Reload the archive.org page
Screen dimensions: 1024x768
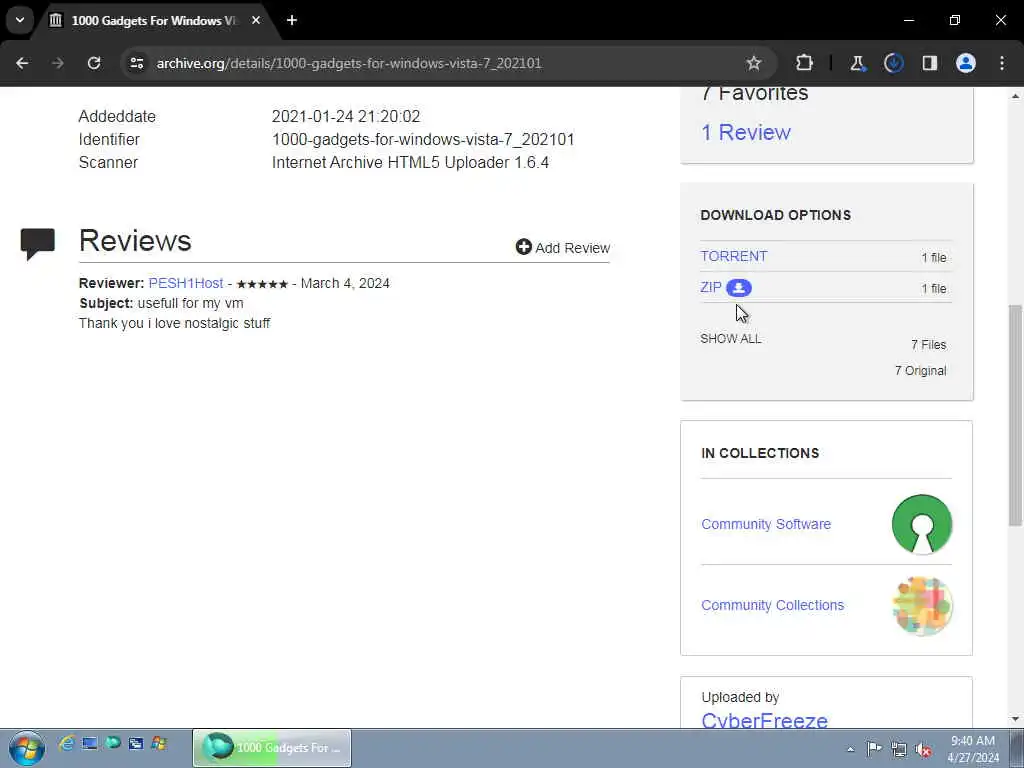pyautogui.click(x=94, y=63)
